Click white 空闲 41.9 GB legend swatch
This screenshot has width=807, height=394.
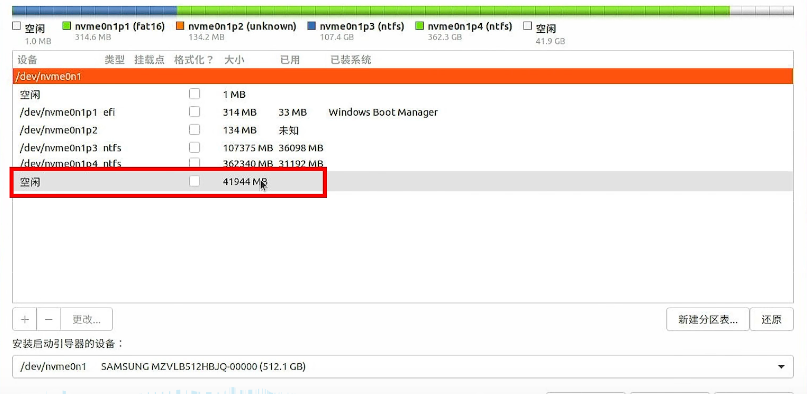point(528,26)
